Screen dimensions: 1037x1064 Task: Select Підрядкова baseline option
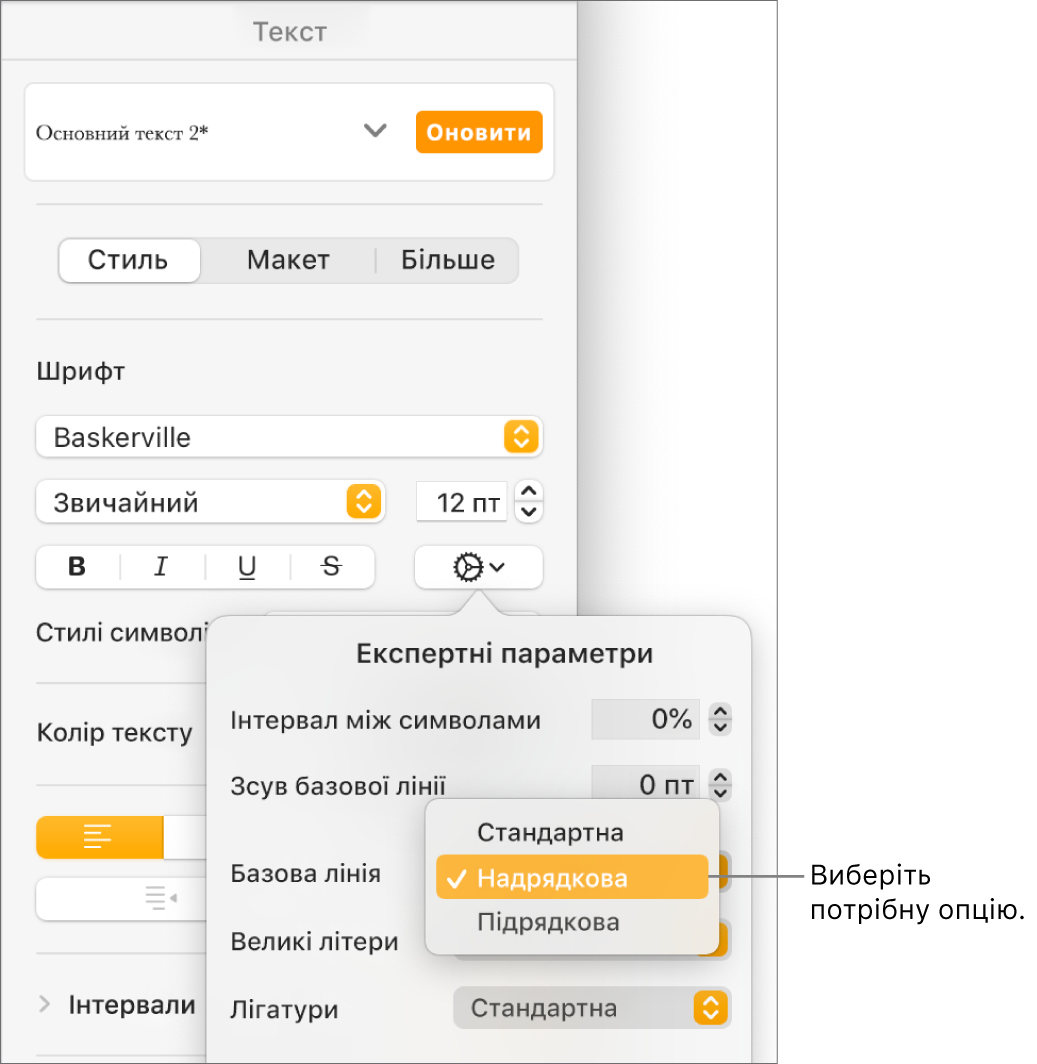click(x=548, y=922)
